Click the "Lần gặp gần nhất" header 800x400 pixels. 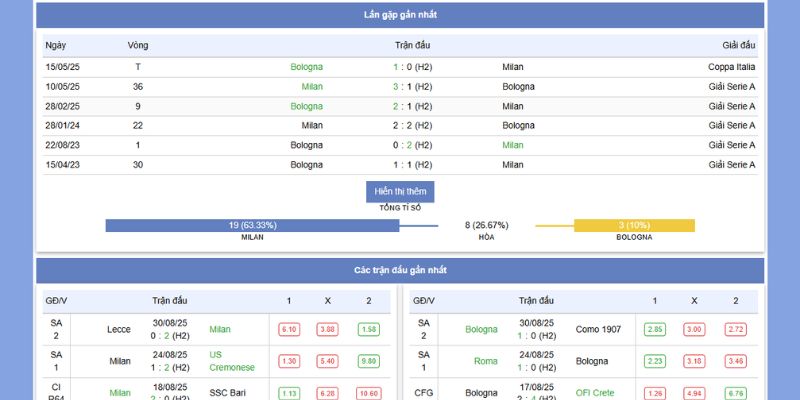click(400, 15)
